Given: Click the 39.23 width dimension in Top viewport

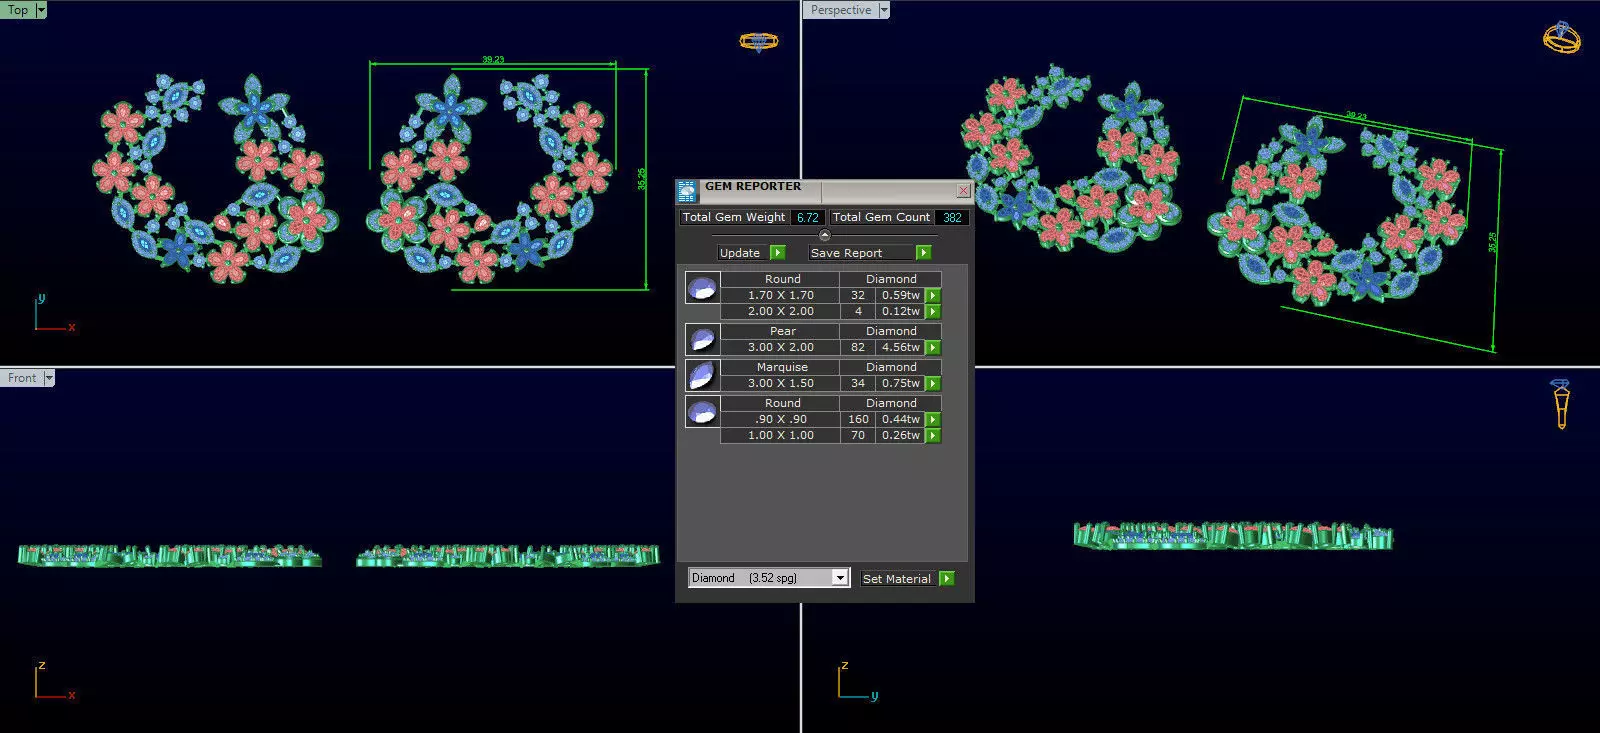Looking at the screenshot, I should [493, 60].
